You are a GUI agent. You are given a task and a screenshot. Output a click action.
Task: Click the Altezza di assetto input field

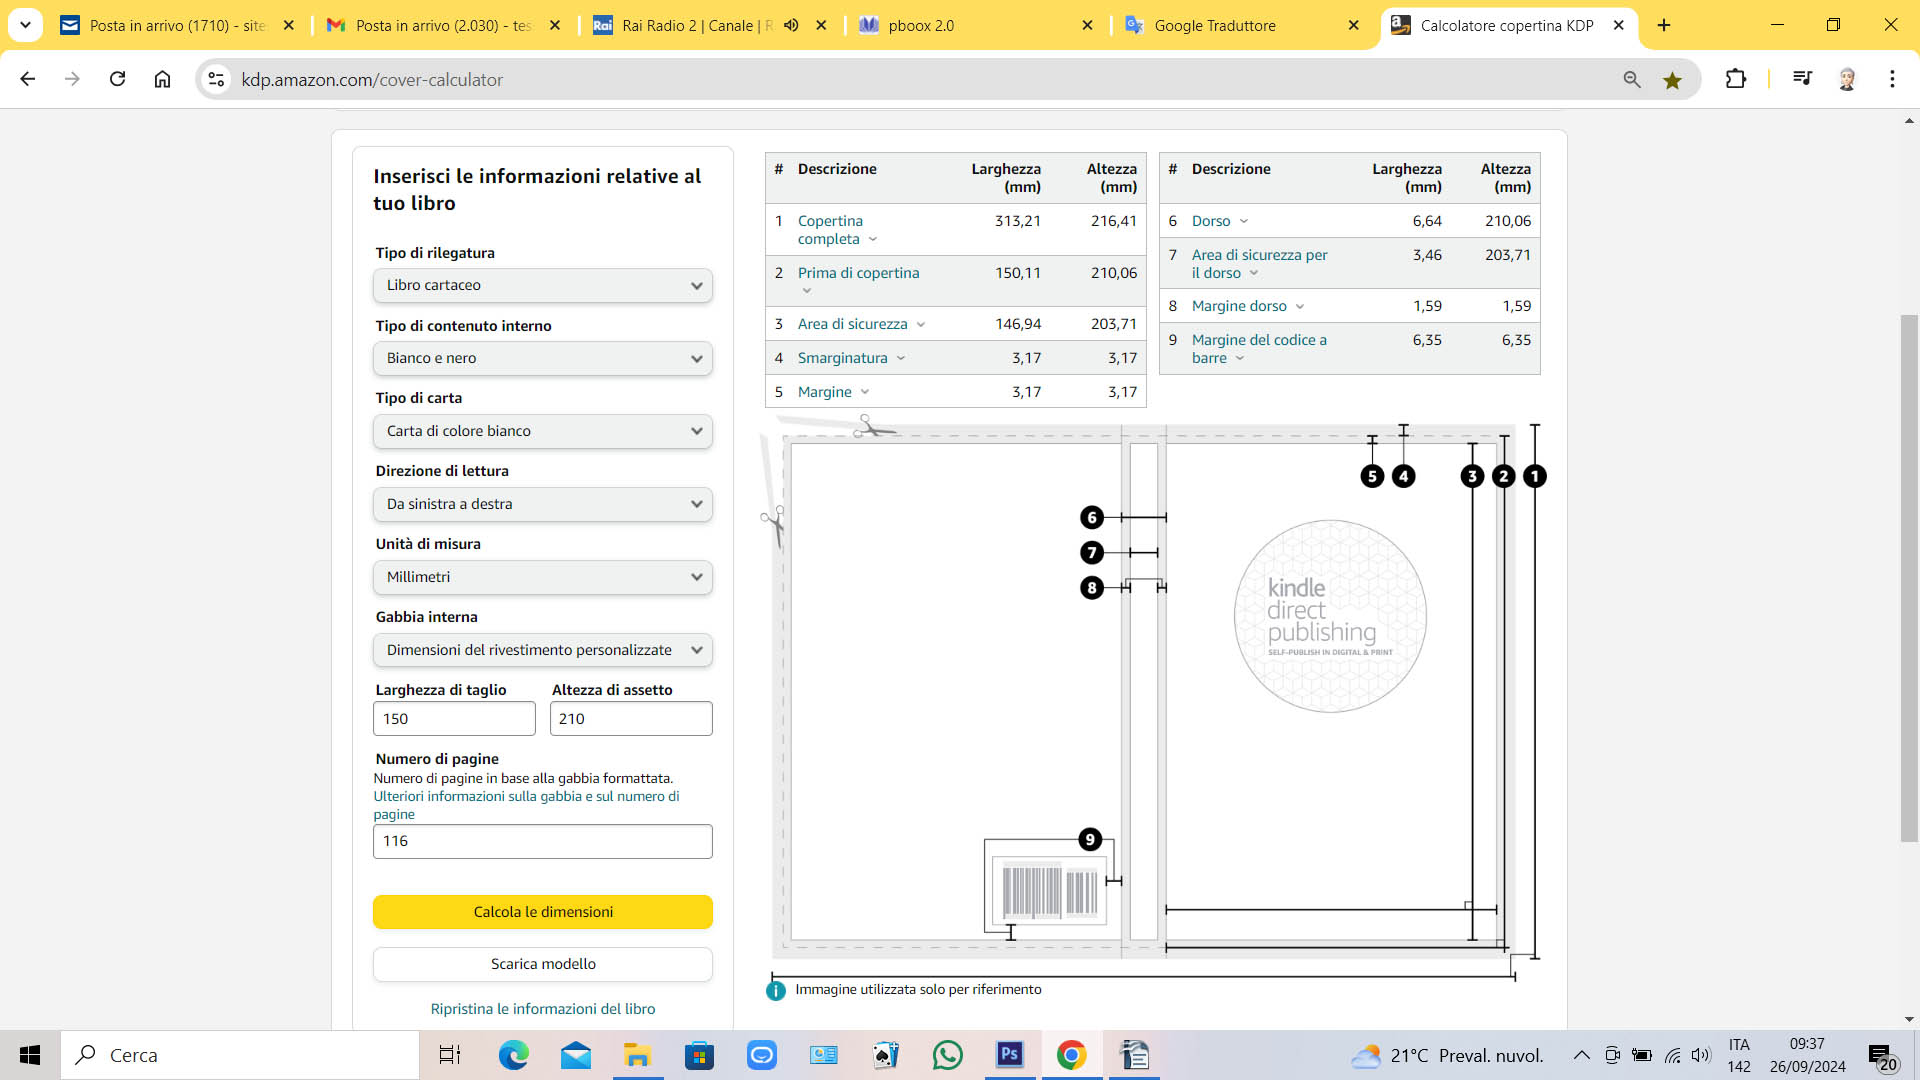coord(631,719)
